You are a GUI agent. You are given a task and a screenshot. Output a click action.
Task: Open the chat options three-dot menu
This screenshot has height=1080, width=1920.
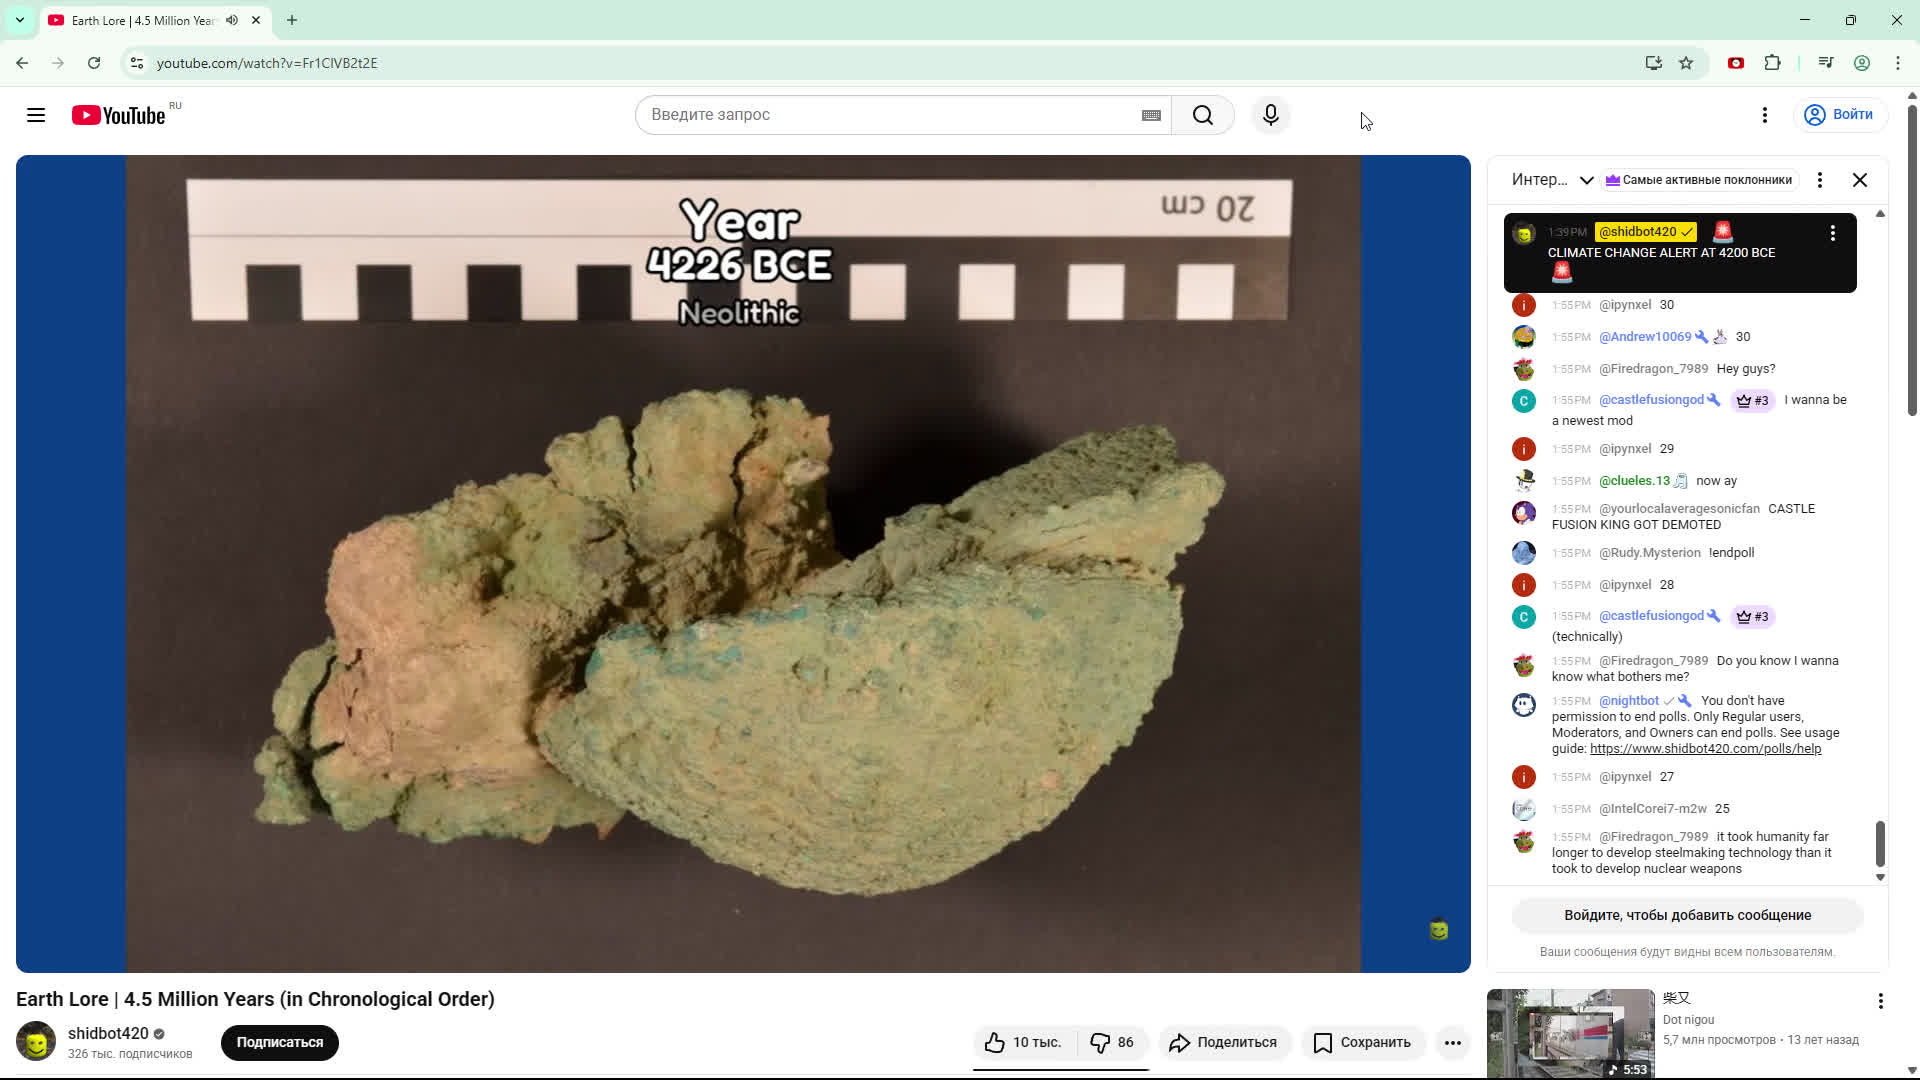(x=1819, y=180)
